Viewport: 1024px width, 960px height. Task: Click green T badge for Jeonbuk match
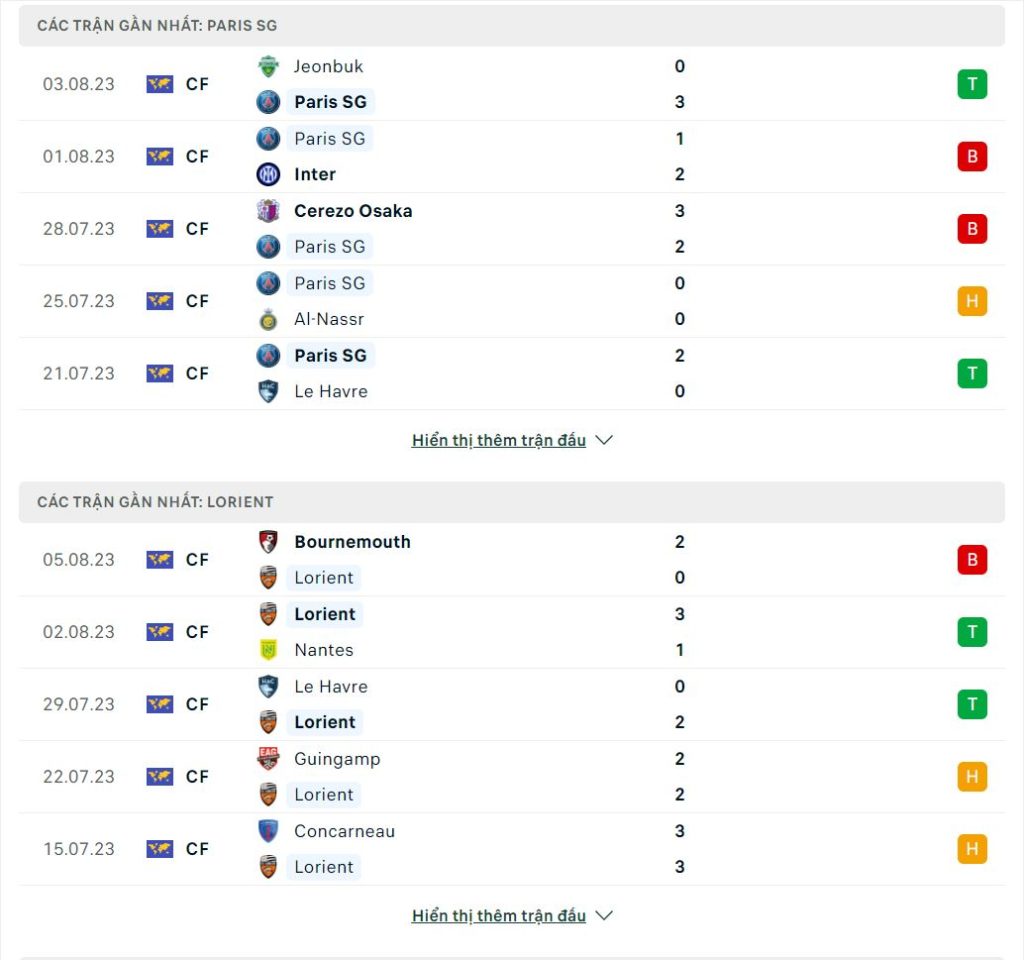972,84
